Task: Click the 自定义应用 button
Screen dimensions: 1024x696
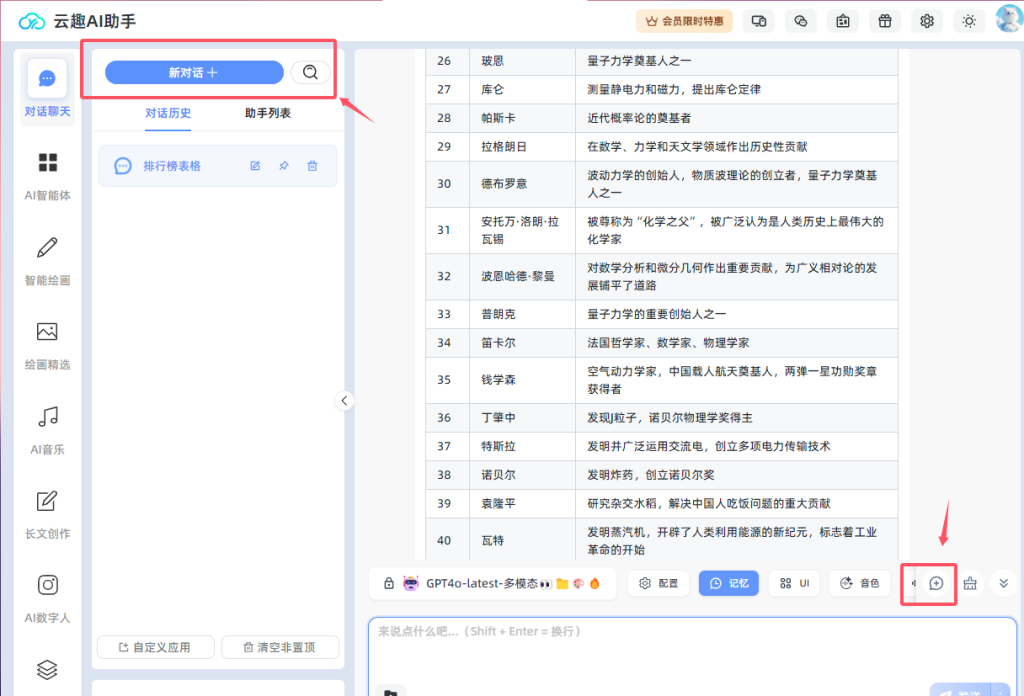Action: (155, 647)
